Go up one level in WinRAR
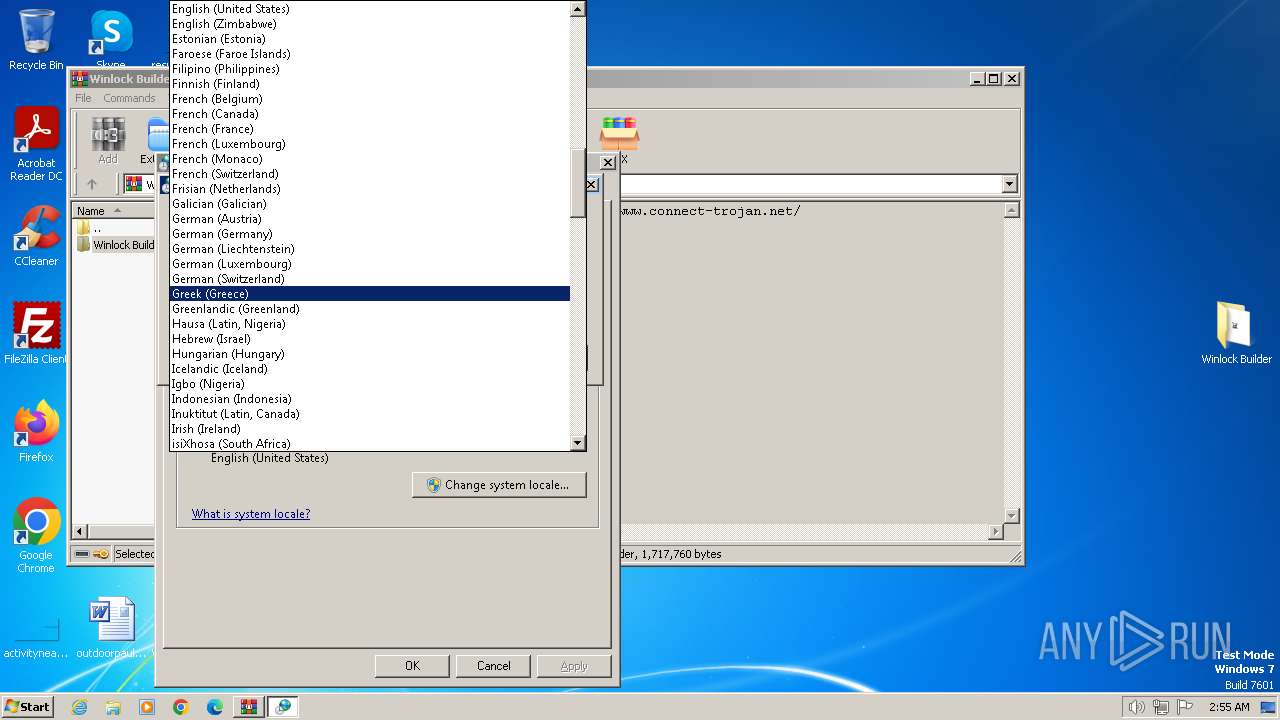The height and width of the screenshot is (720, 1280). pos(92,184)
